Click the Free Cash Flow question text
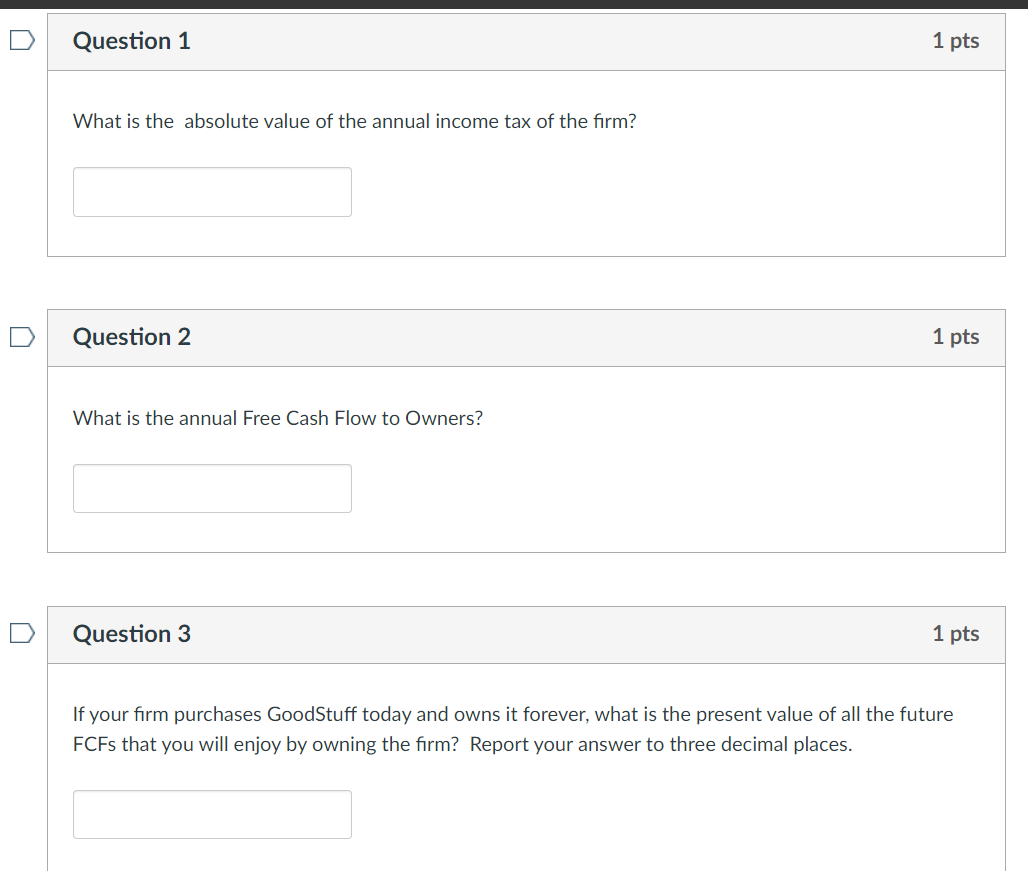The image size is (1028, 871). (x=277, y=418)
